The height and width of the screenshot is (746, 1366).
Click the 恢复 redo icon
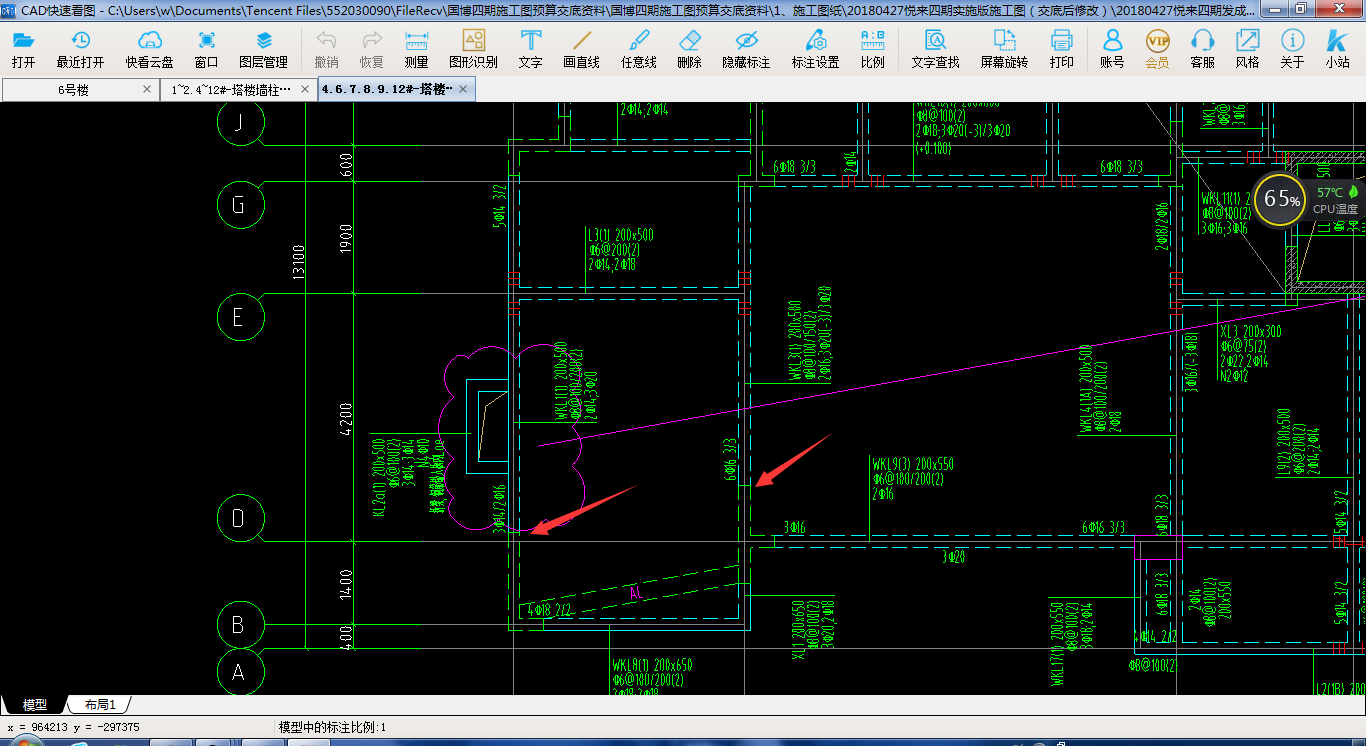click(x=371, y=49)
